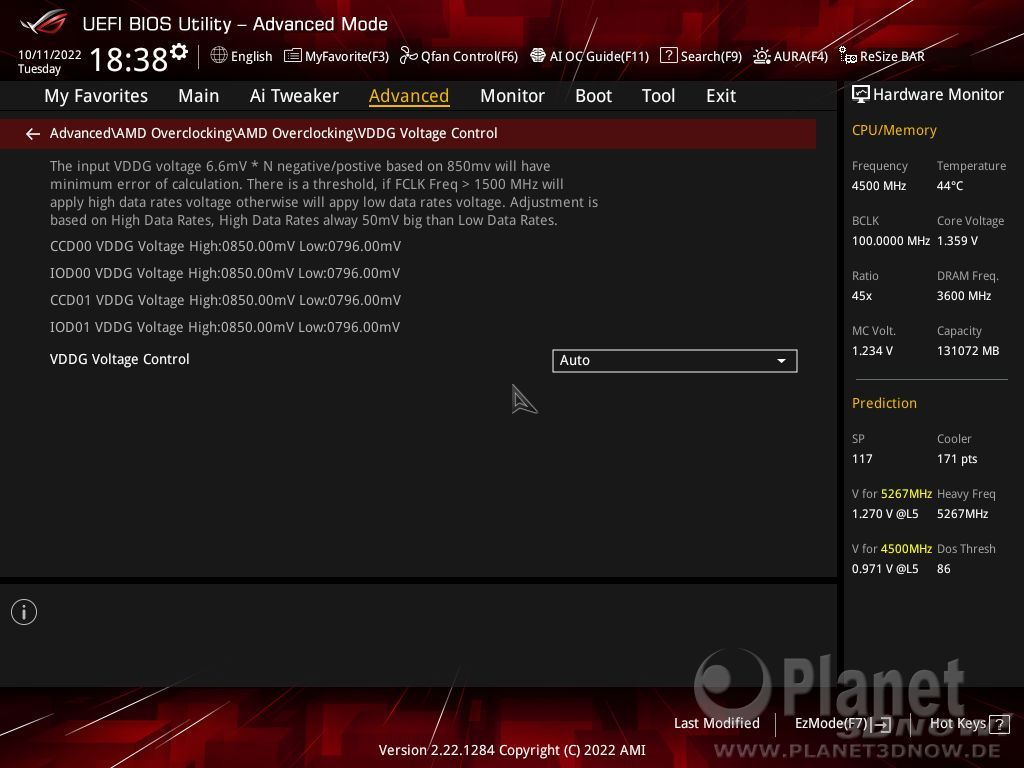Click the Hardware Monitor title

pos(938,95)
